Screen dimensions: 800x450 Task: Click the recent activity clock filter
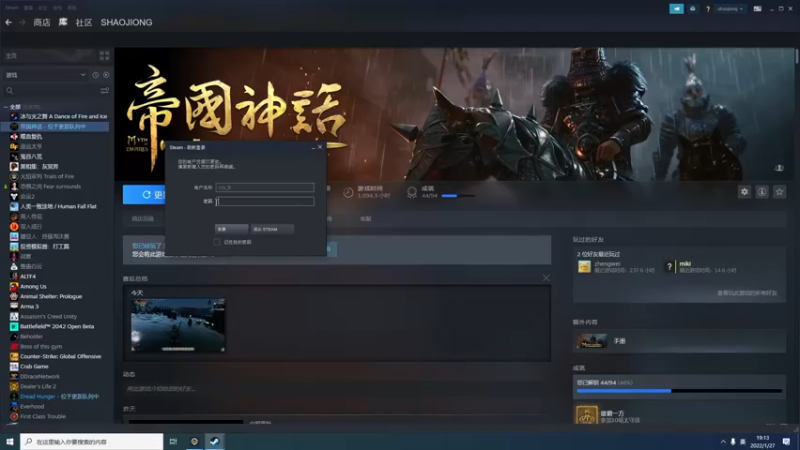pos(95,75)
